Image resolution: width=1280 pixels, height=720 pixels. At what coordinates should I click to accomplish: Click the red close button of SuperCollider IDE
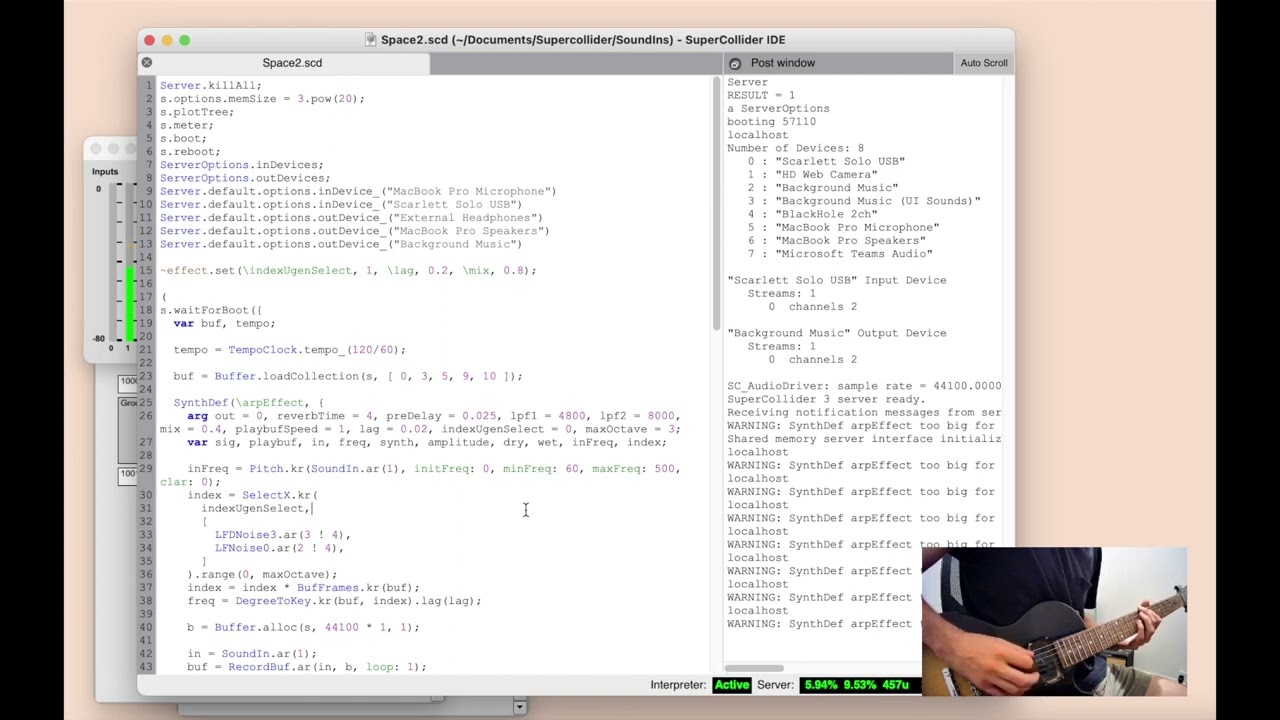pos(149,40)
